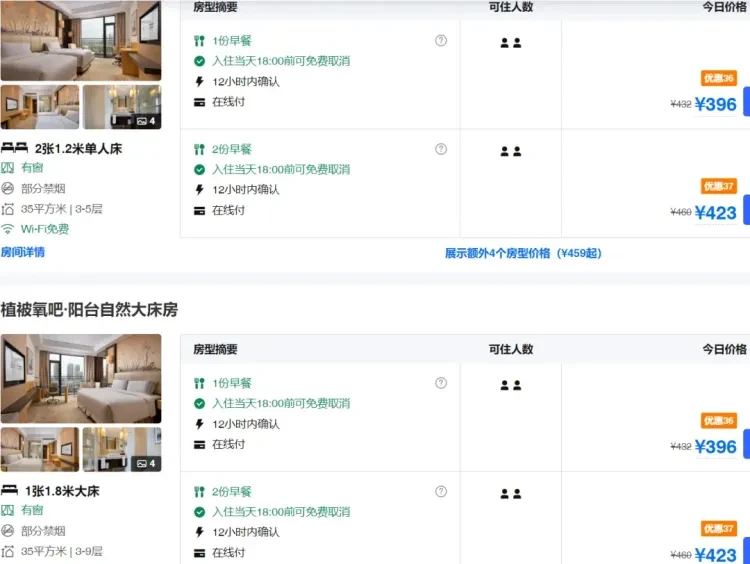
Task: Click free cancellation policy in twin-bed 1份早餐 rate
Action: pyautogui.click(x=280, y=61)
